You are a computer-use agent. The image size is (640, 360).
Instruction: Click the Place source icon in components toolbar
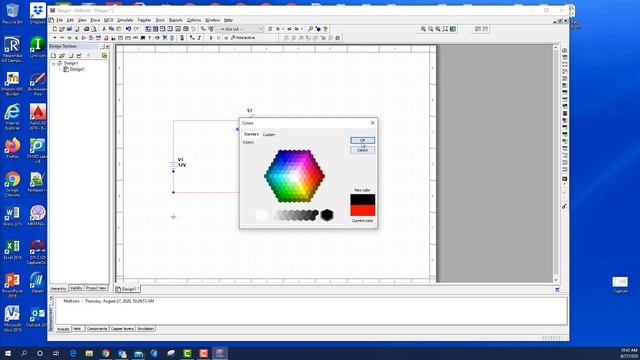pyautogui.click(x=55, y=38)
